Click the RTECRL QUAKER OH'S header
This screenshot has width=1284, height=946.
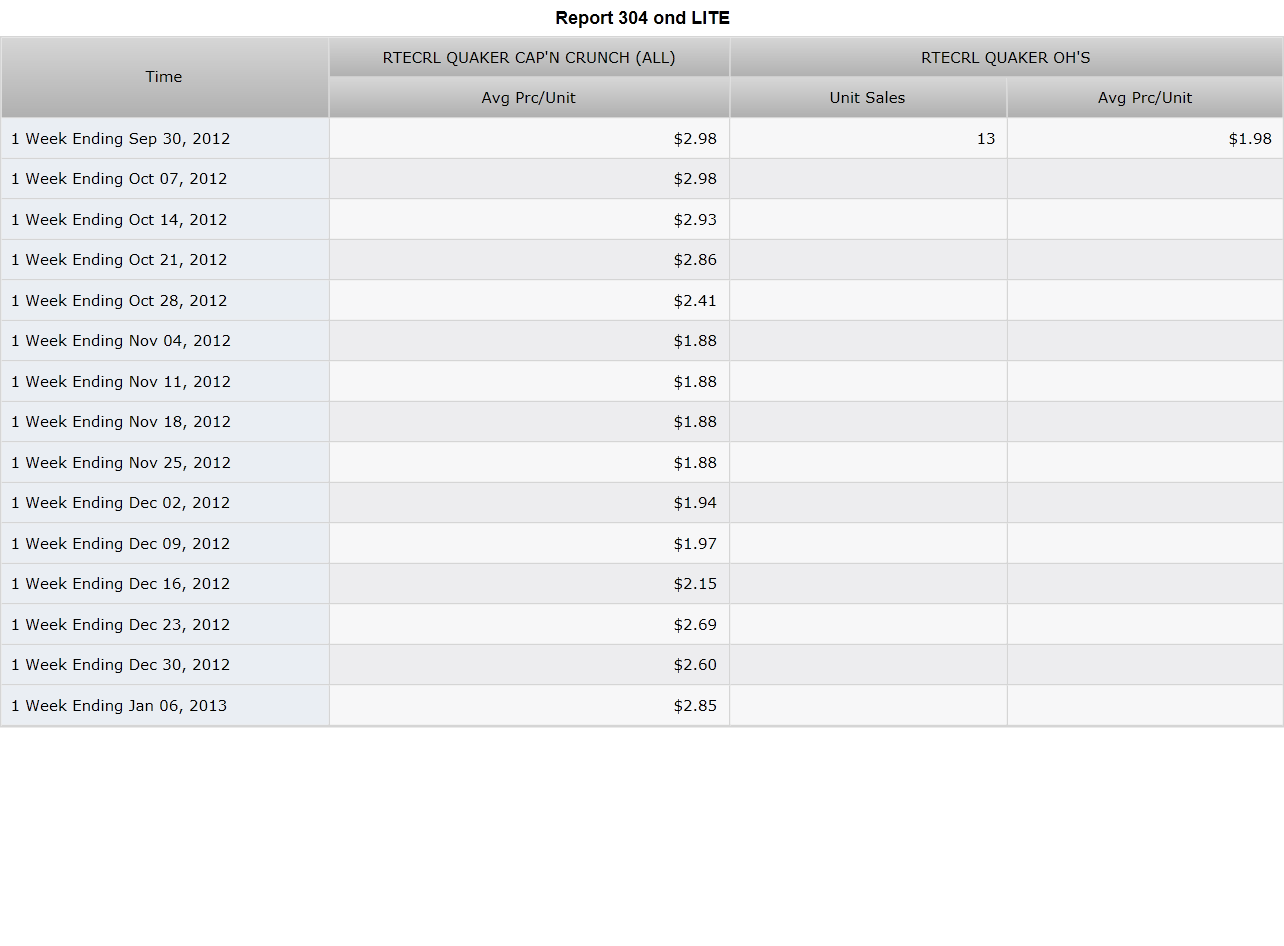point(1006,58)
